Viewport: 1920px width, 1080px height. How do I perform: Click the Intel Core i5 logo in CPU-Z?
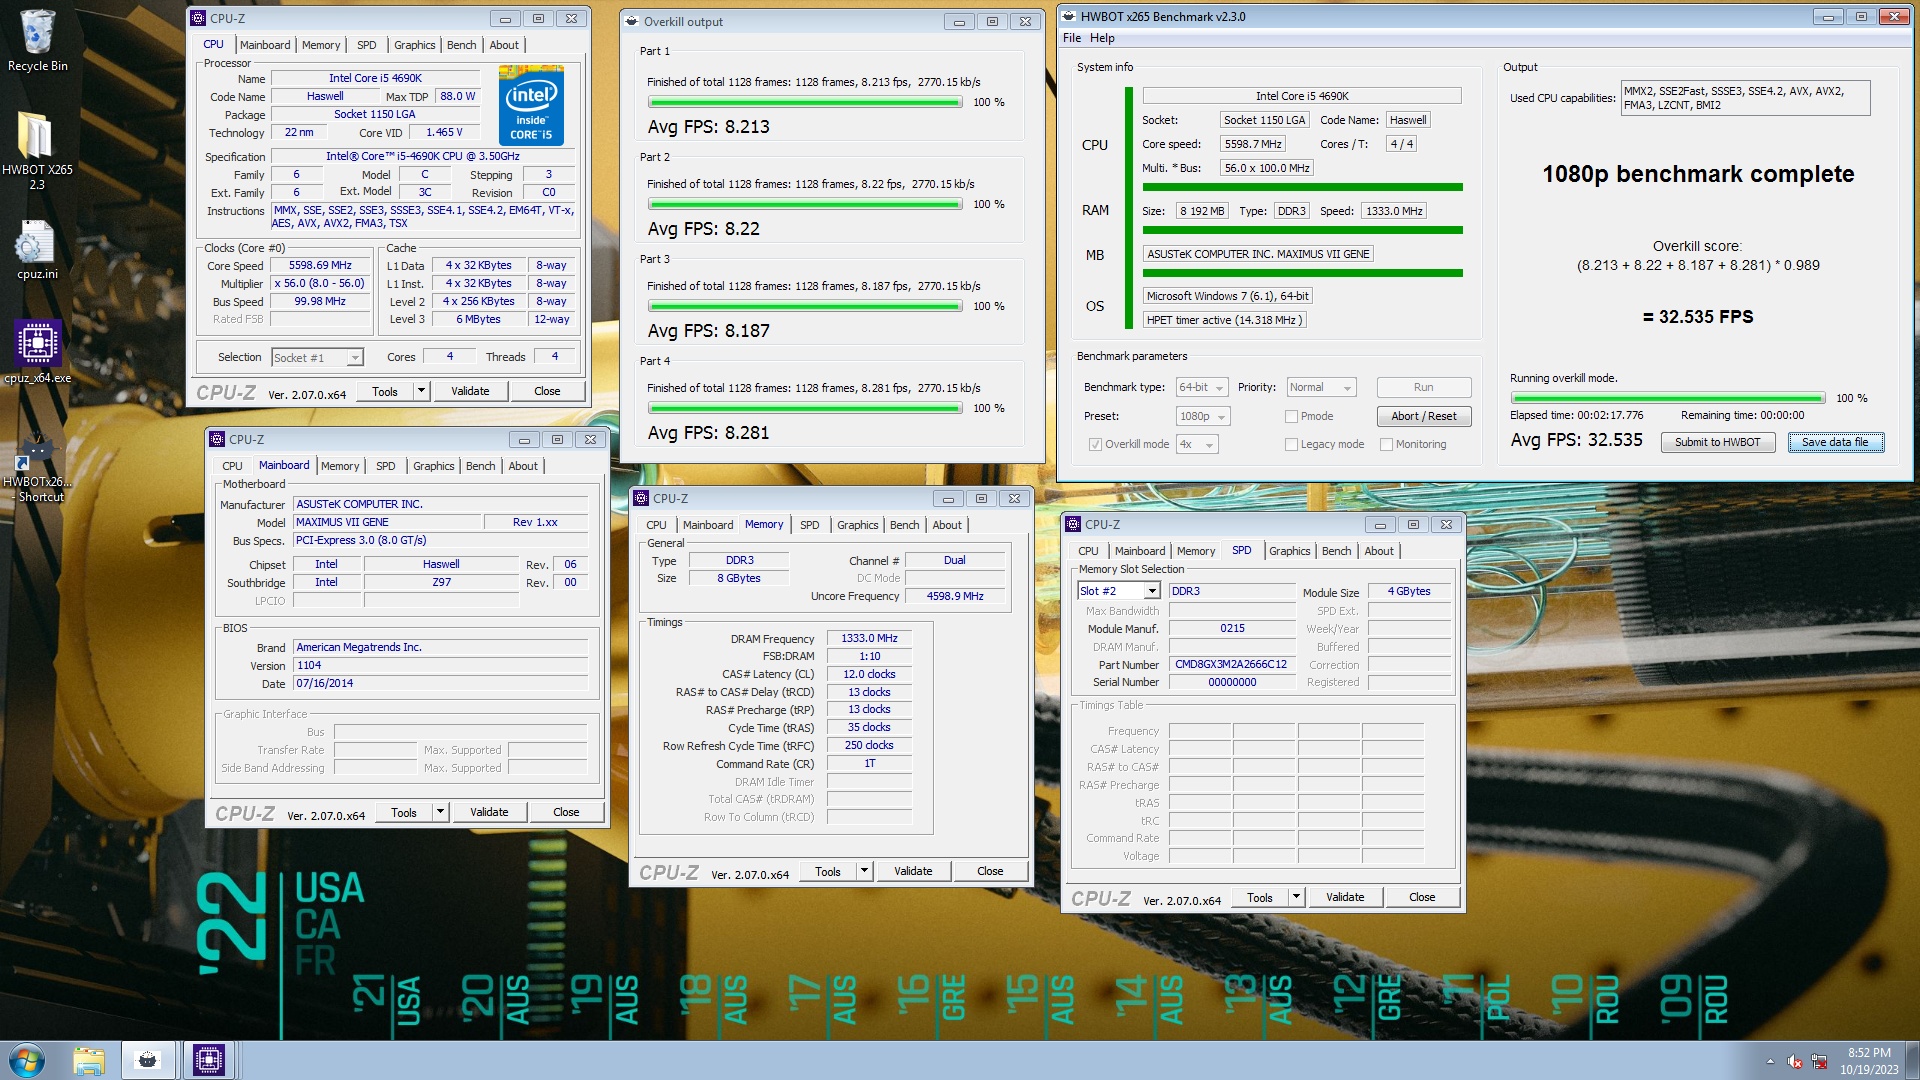click(531, 105)
